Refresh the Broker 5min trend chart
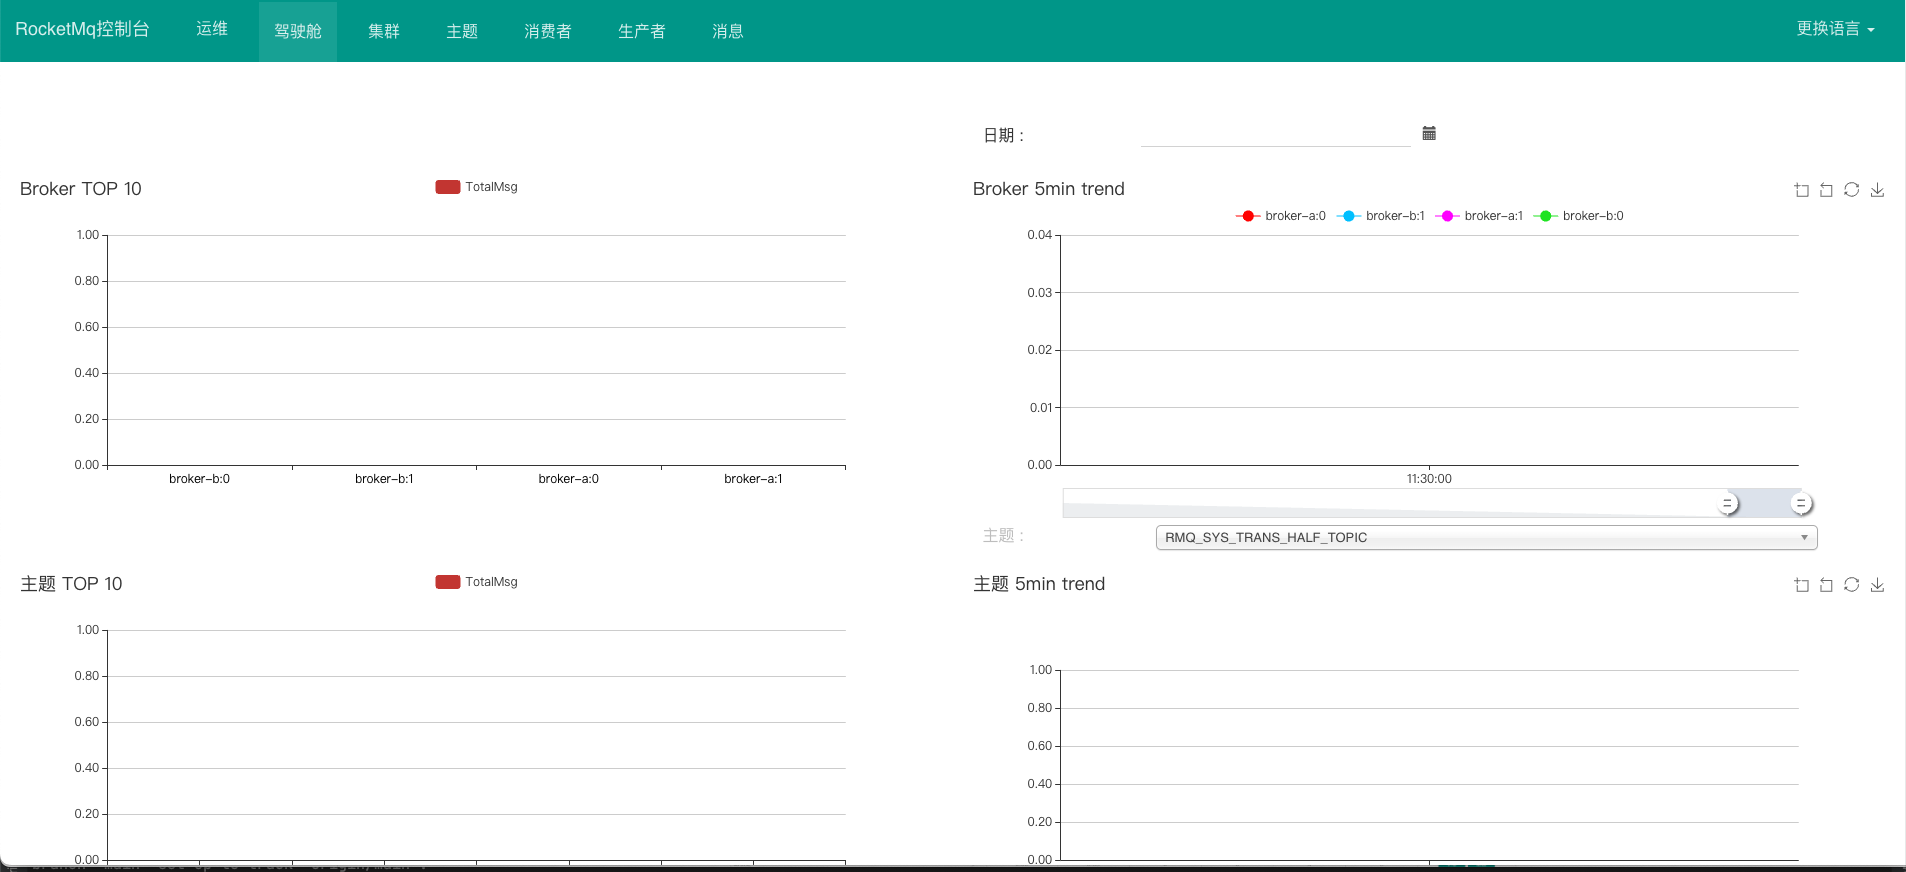The height and width of the screenshot is (872, 1906). [1852, 190]
